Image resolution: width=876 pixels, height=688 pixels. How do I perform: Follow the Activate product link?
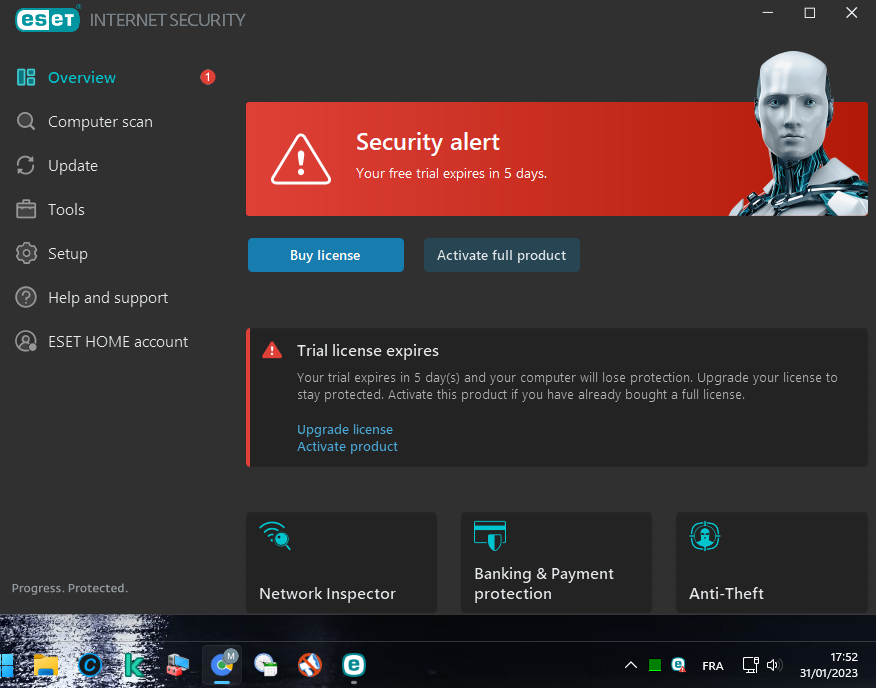click(x=347, y=447)
